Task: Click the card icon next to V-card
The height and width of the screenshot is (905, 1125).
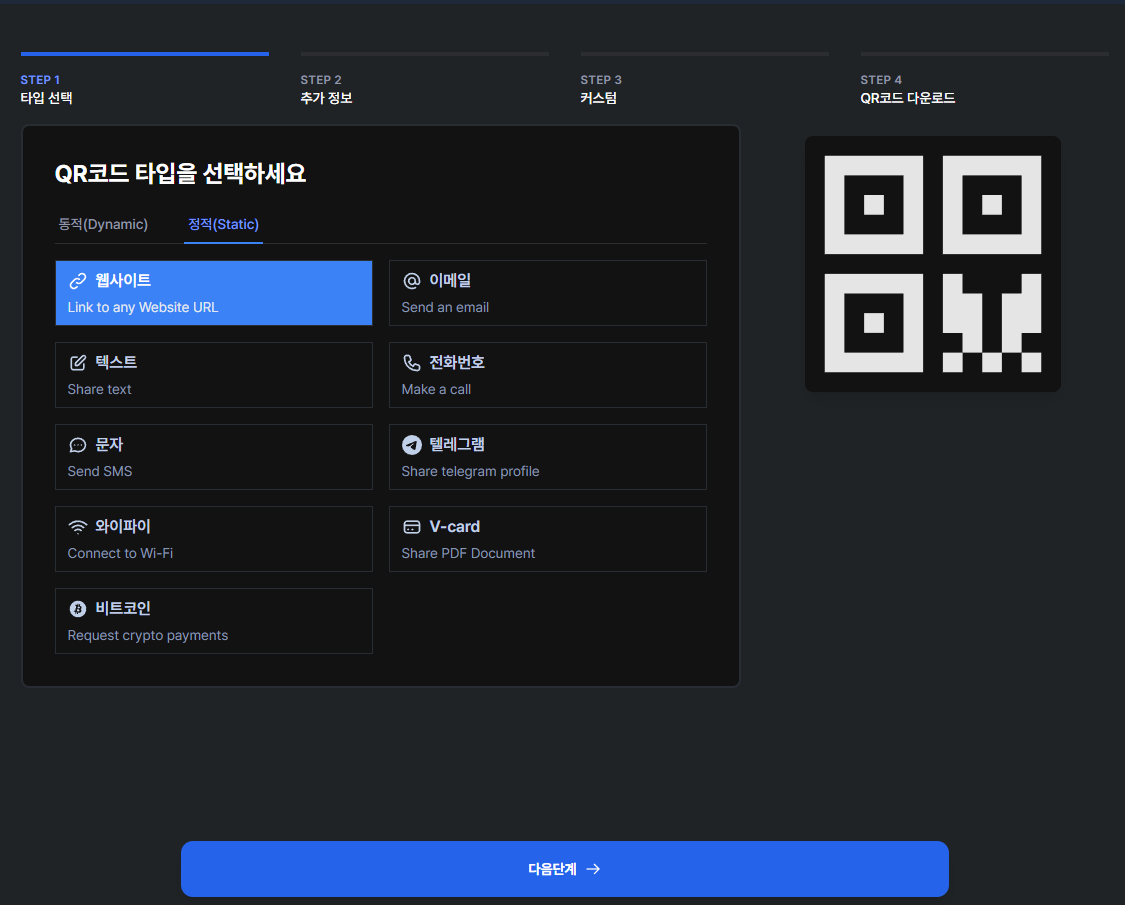Action: [x=412, y=527]
